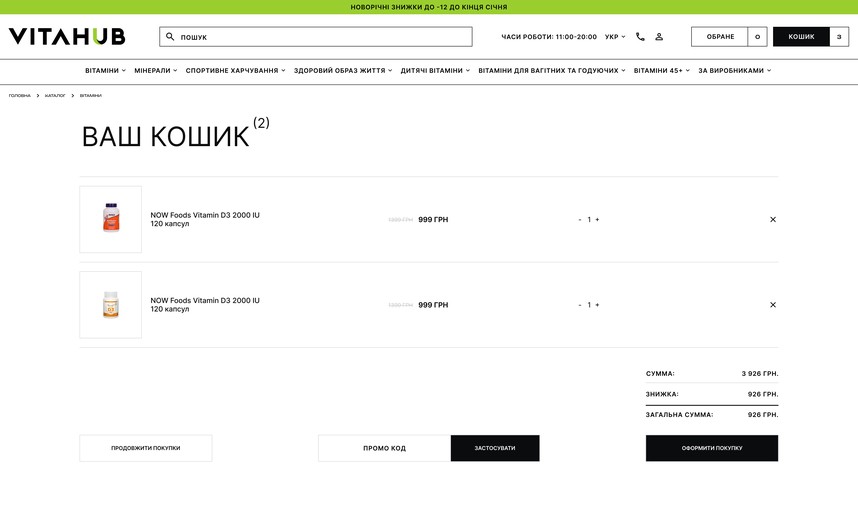Click the search magnifier icon
The height and width of the screenshot is (524, 858).
pyautogui.click(x=170, y=37)
